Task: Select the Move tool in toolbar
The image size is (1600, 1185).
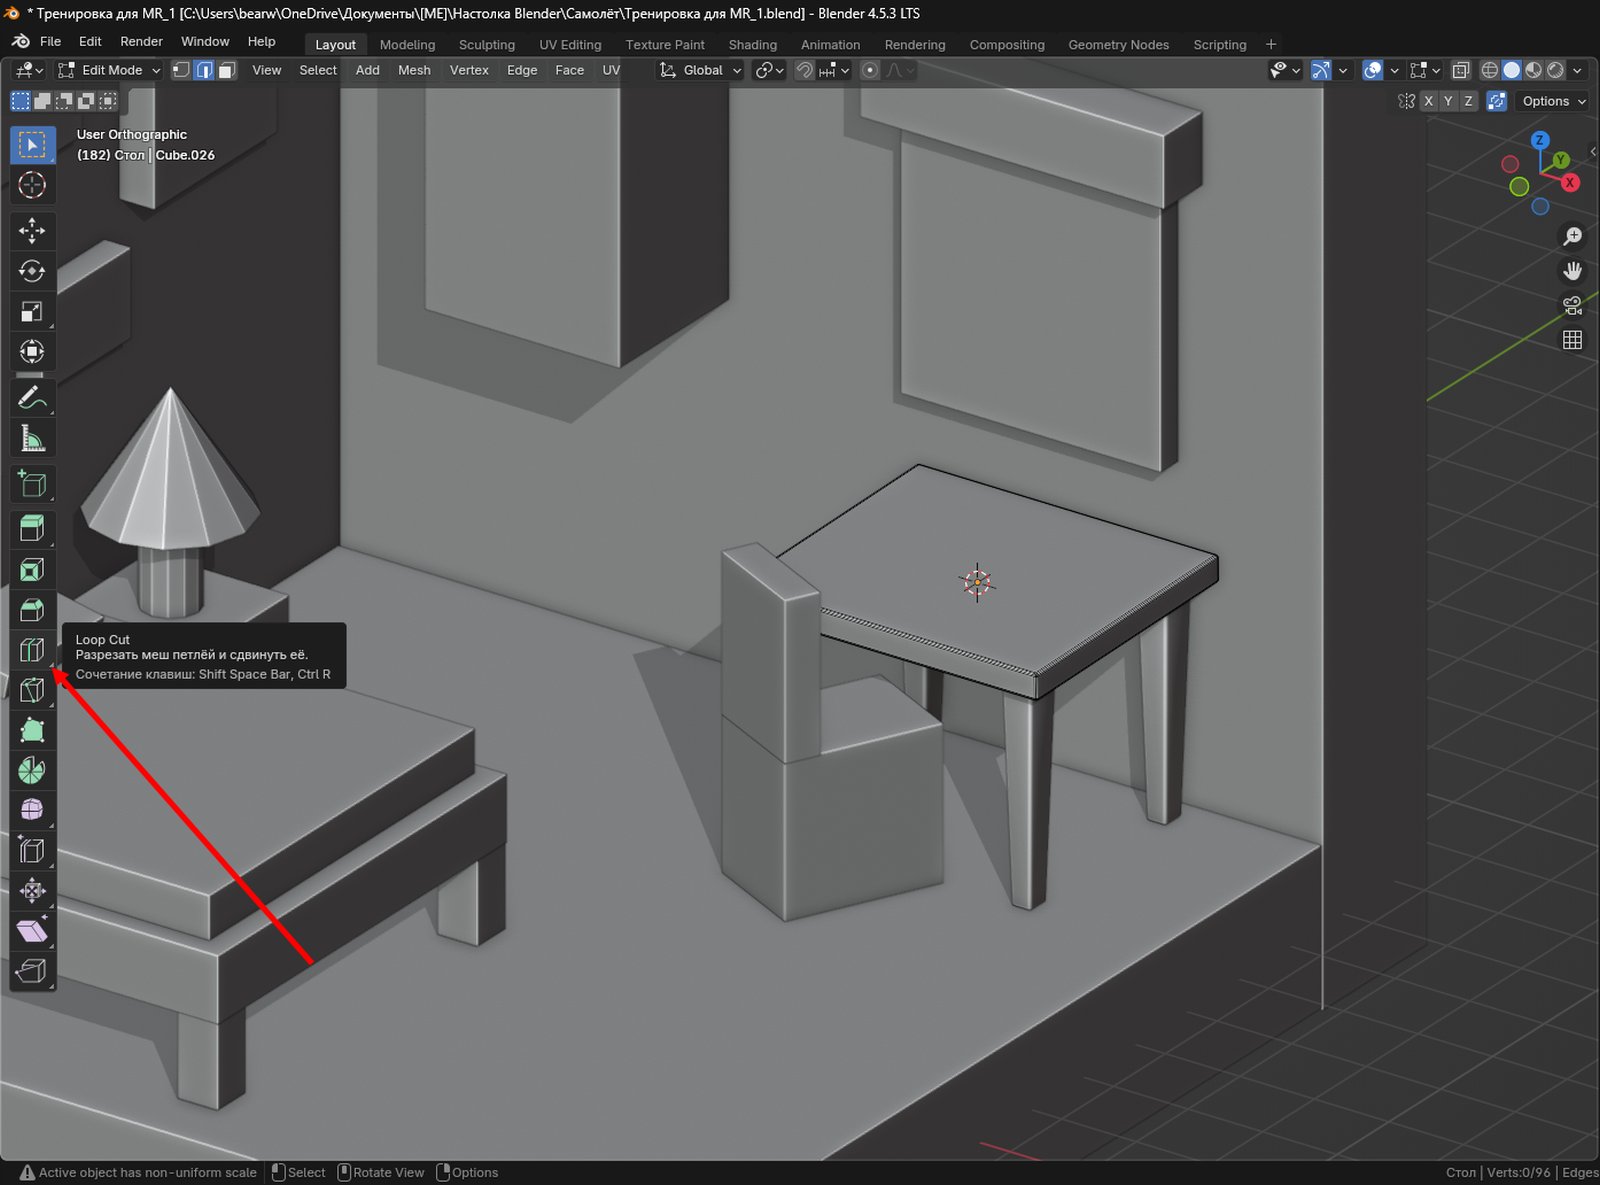Action: [32, 231]
